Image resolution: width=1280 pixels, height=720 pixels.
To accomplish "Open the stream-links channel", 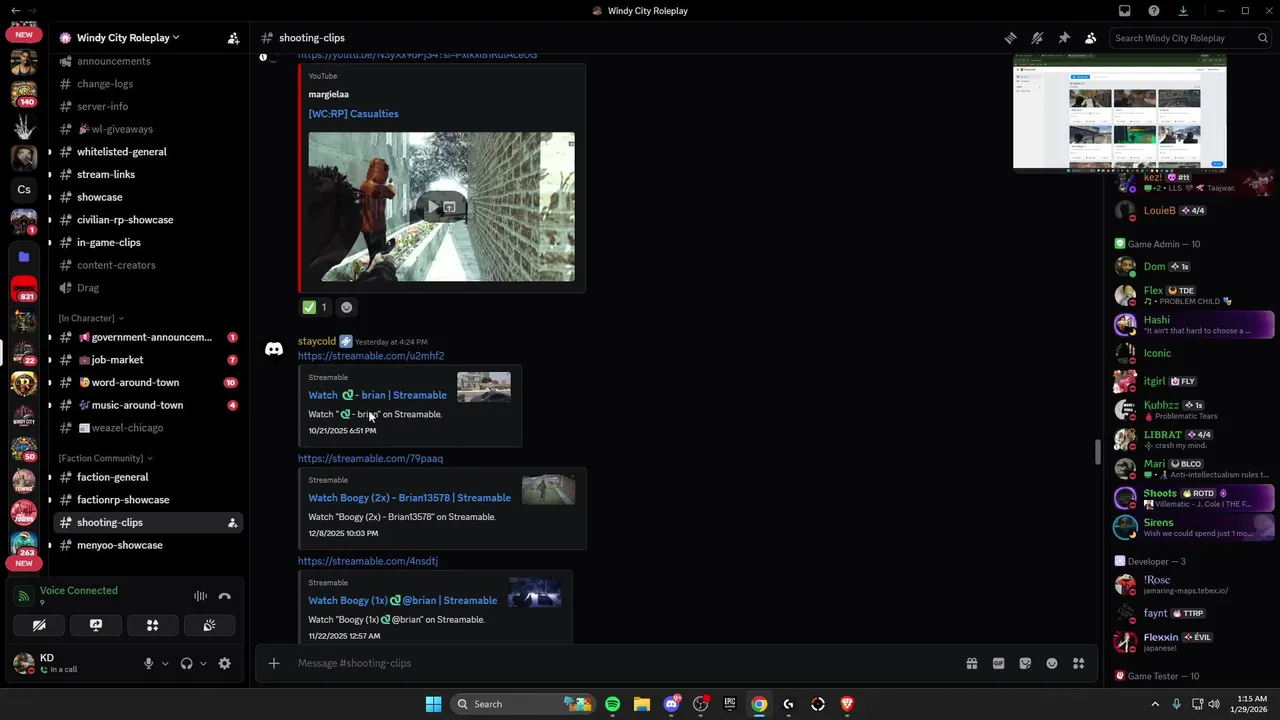I will click(x=106, y=174).
